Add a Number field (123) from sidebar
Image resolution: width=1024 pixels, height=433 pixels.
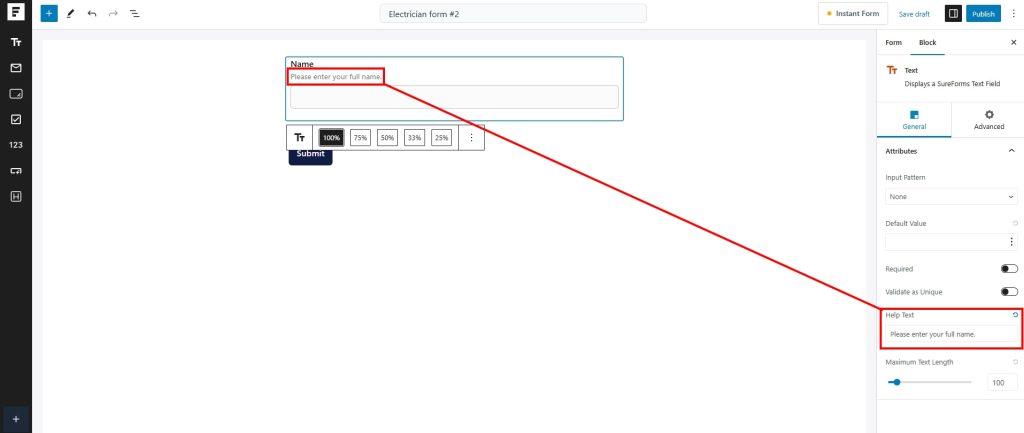click(16, 145)
